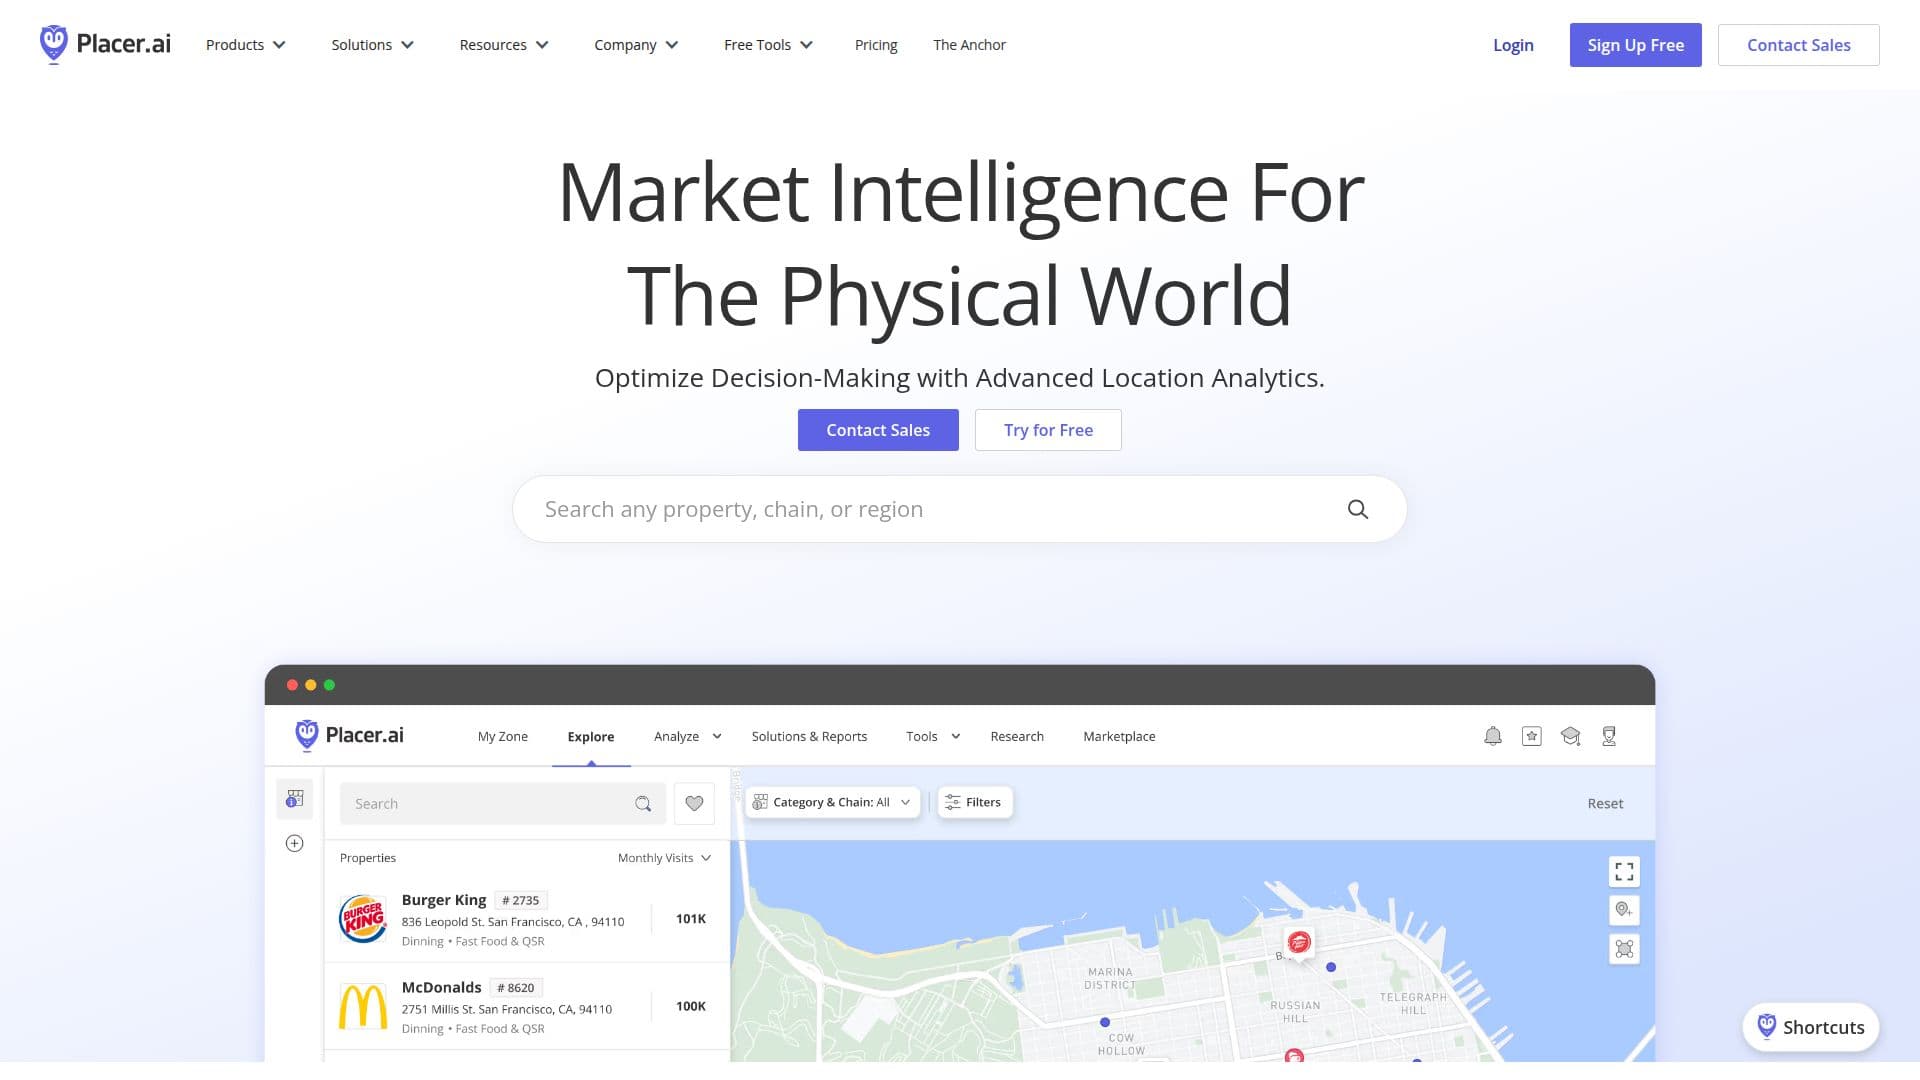Image resolution: width=1920 pixels, height=1080 pixels.
Task: Click the McDonalds golden arches logo
Action: (x=363, y=1006)
